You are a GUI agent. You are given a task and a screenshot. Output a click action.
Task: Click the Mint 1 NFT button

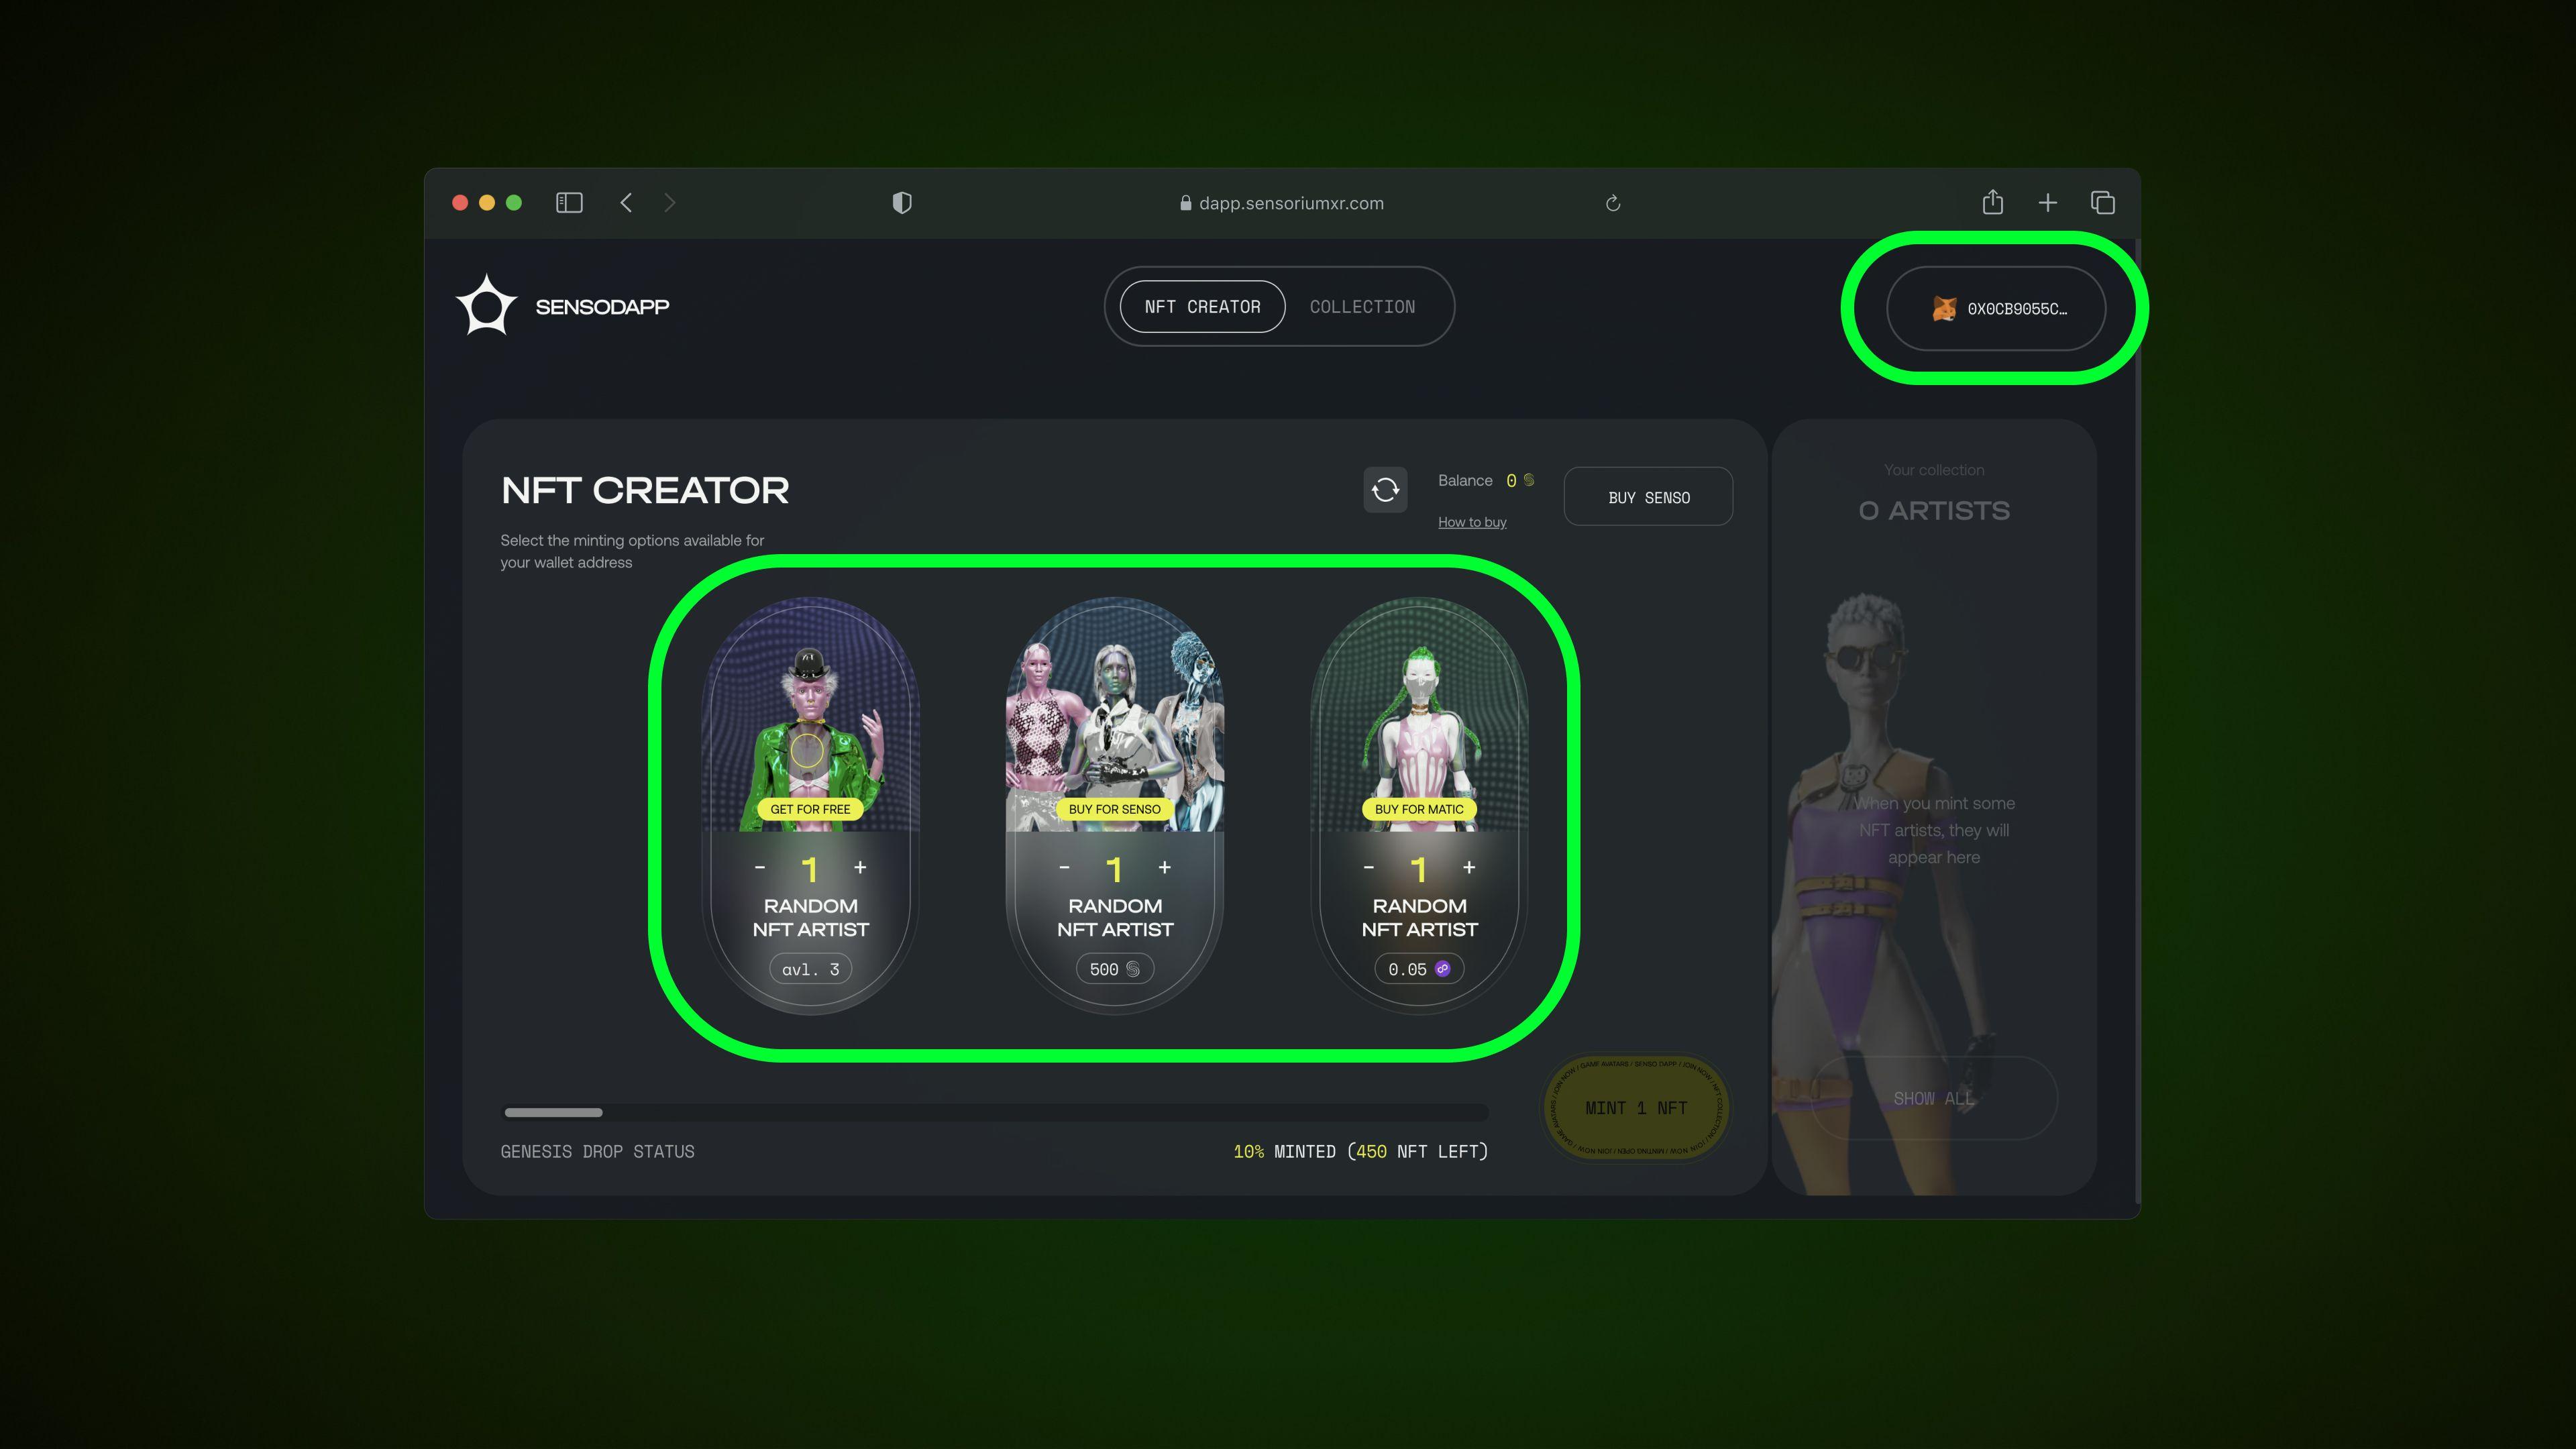coord(1636,1108)
